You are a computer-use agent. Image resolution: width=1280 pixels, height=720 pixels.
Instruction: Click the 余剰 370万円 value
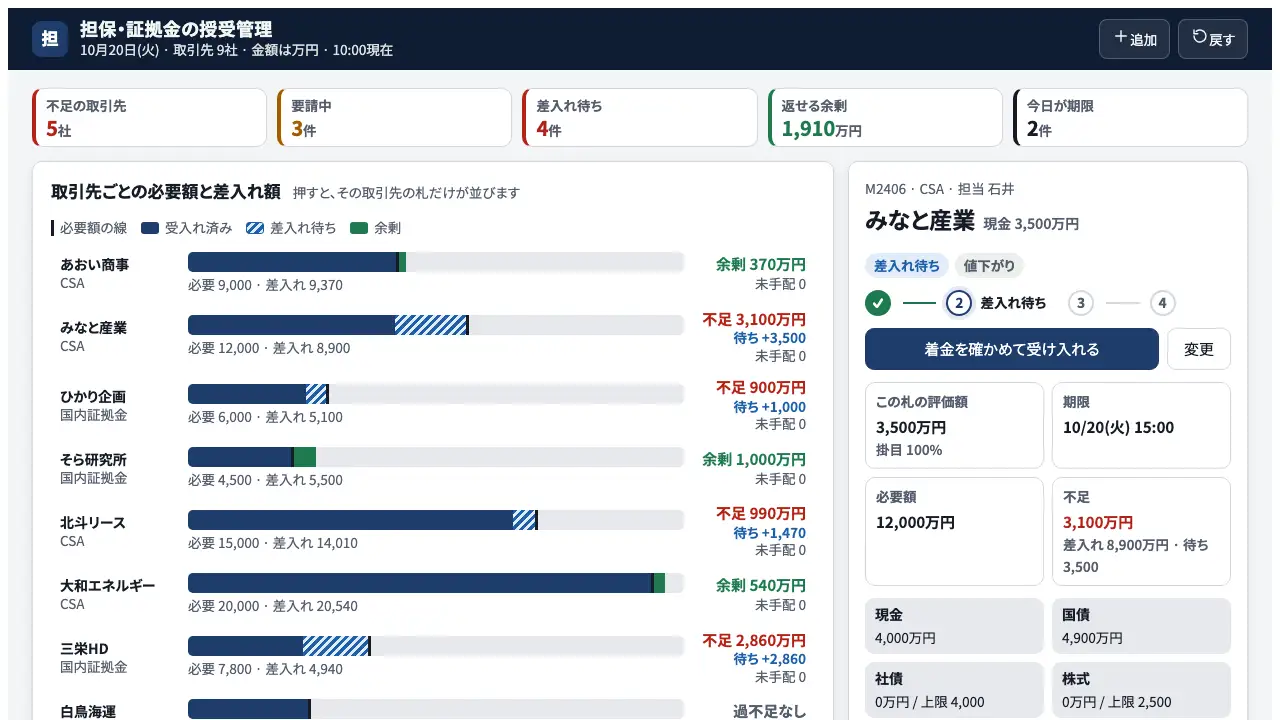tap(761, 265)
